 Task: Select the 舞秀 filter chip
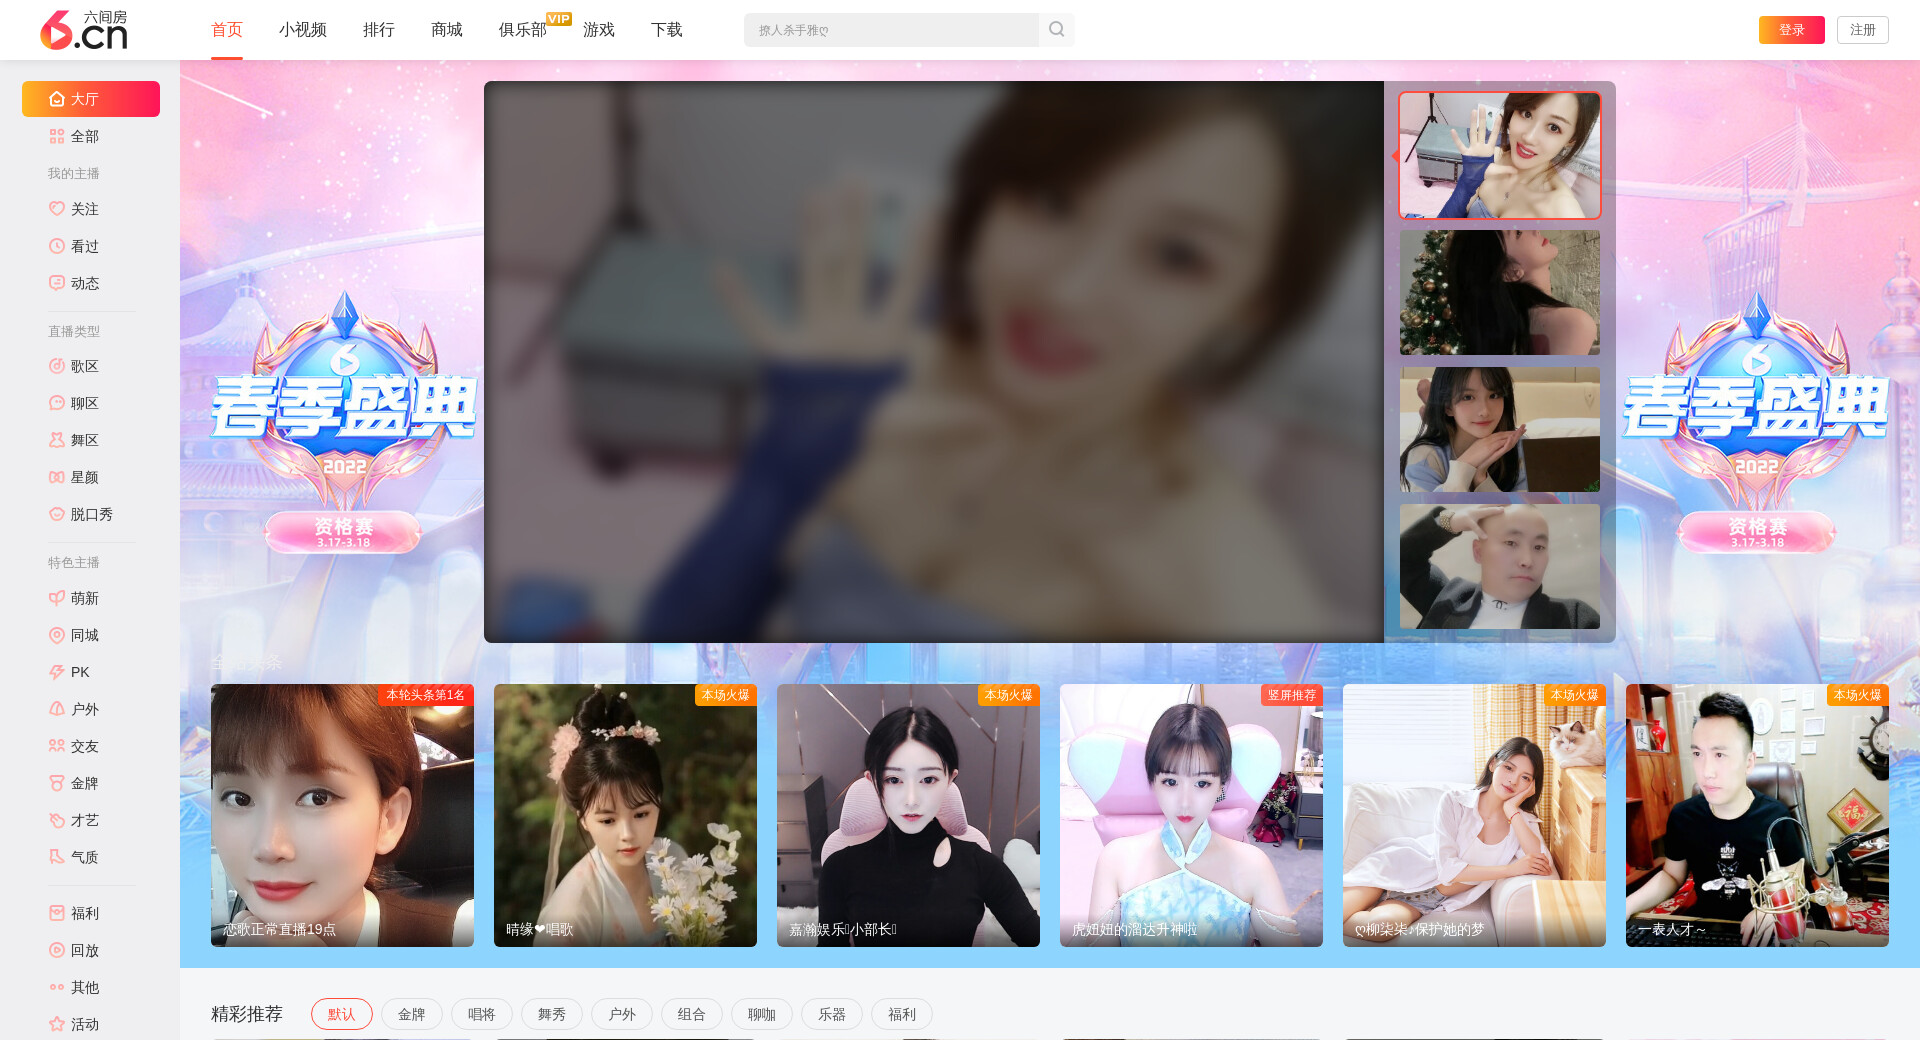coord(552,1014)
